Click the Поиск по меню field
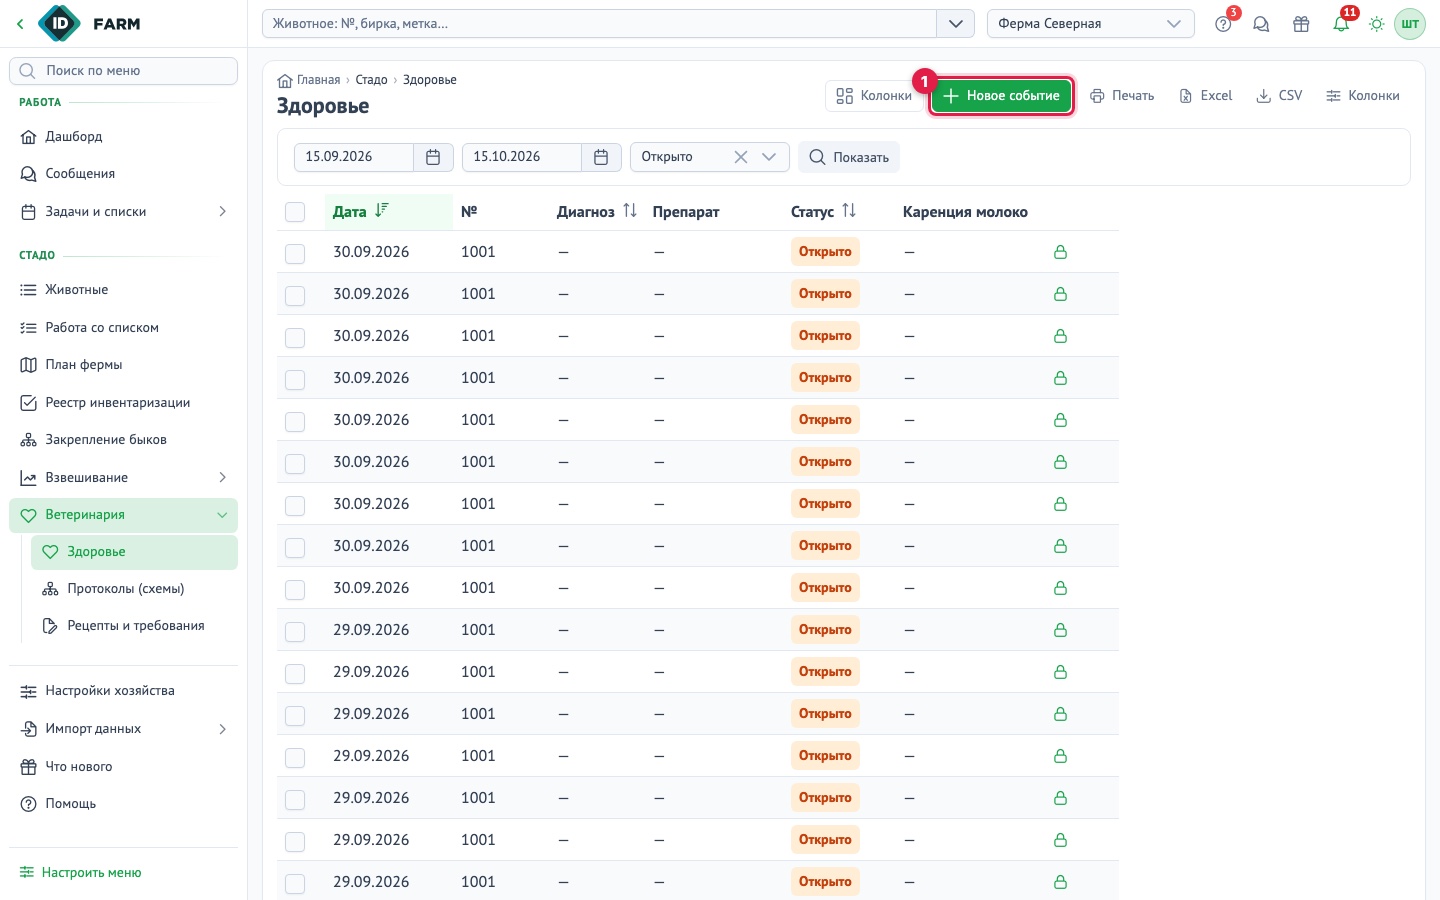Screen dimensions: 1440x900 tap(123, 71)
